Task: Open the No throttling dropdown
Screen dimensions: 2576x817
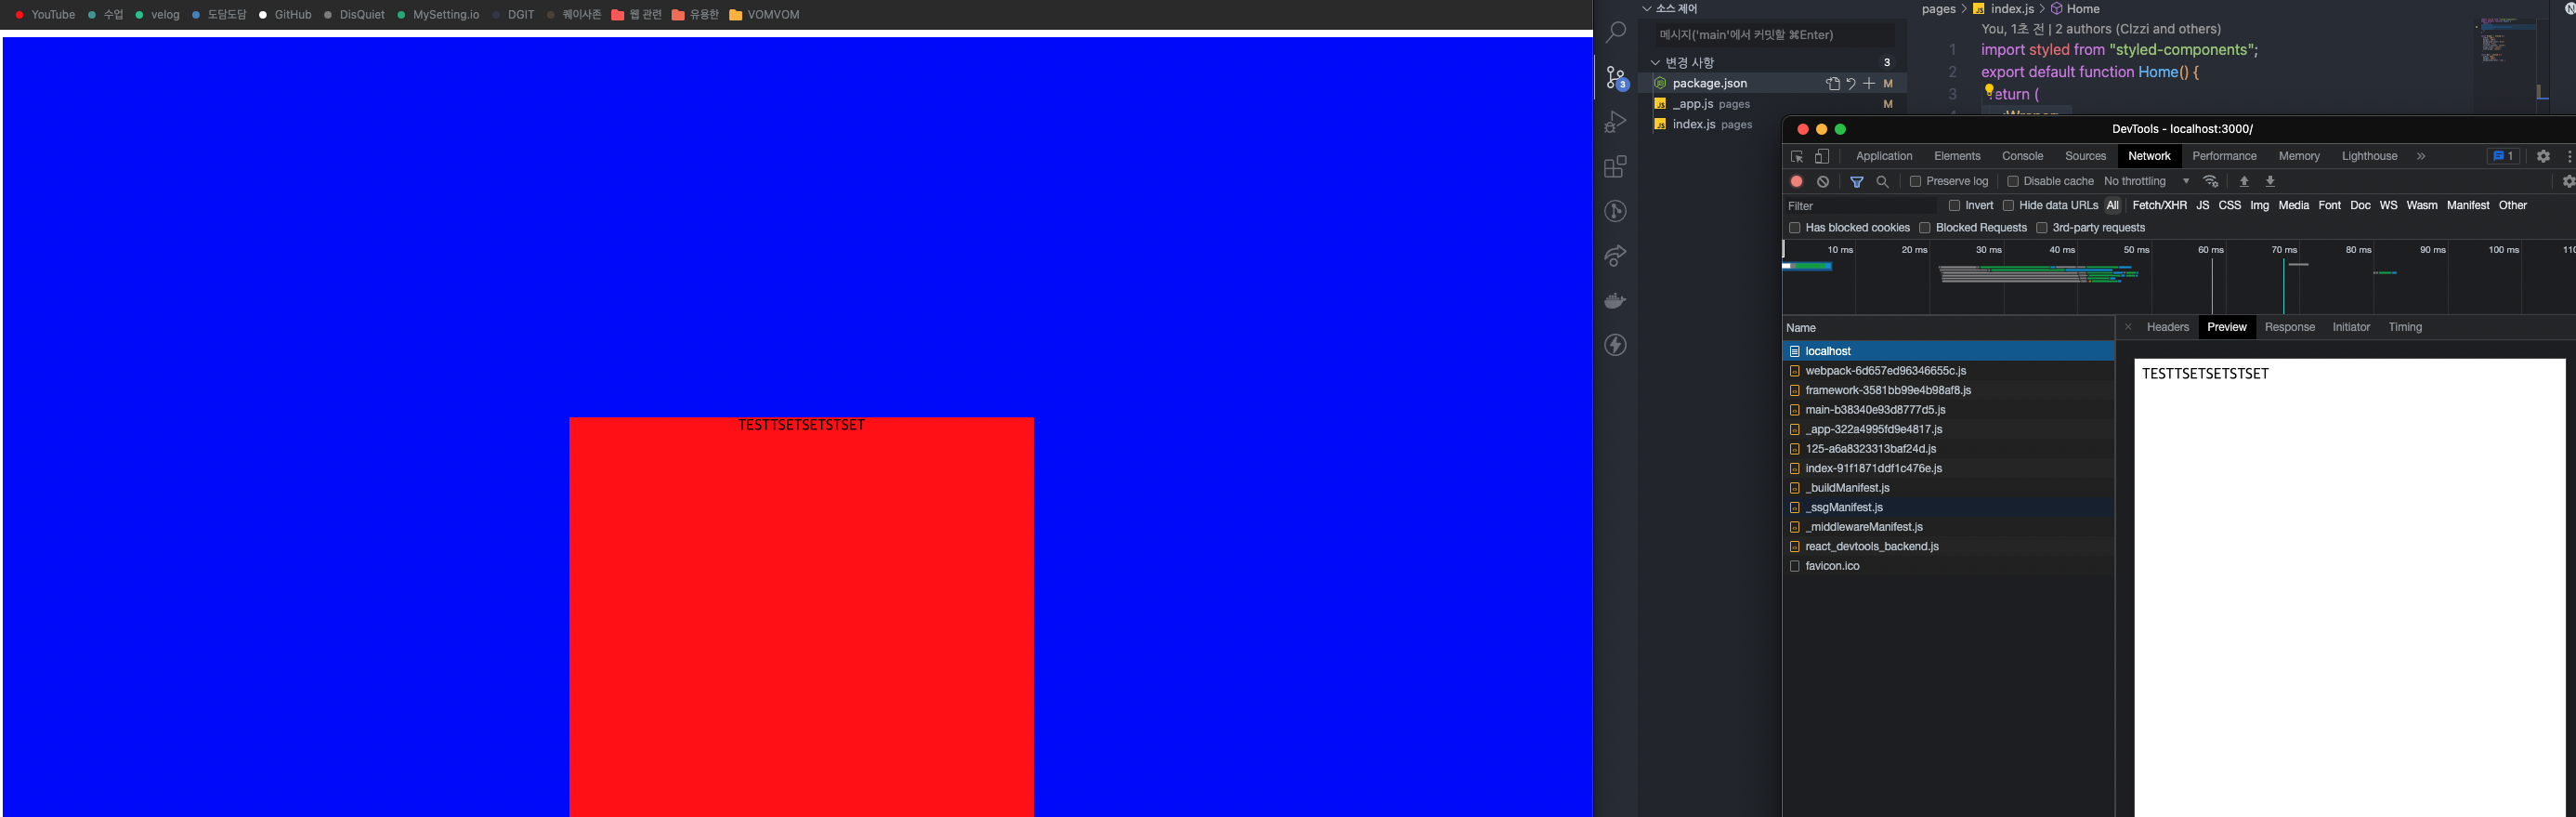Action: pyautogui.click(x=2146, y=182)
